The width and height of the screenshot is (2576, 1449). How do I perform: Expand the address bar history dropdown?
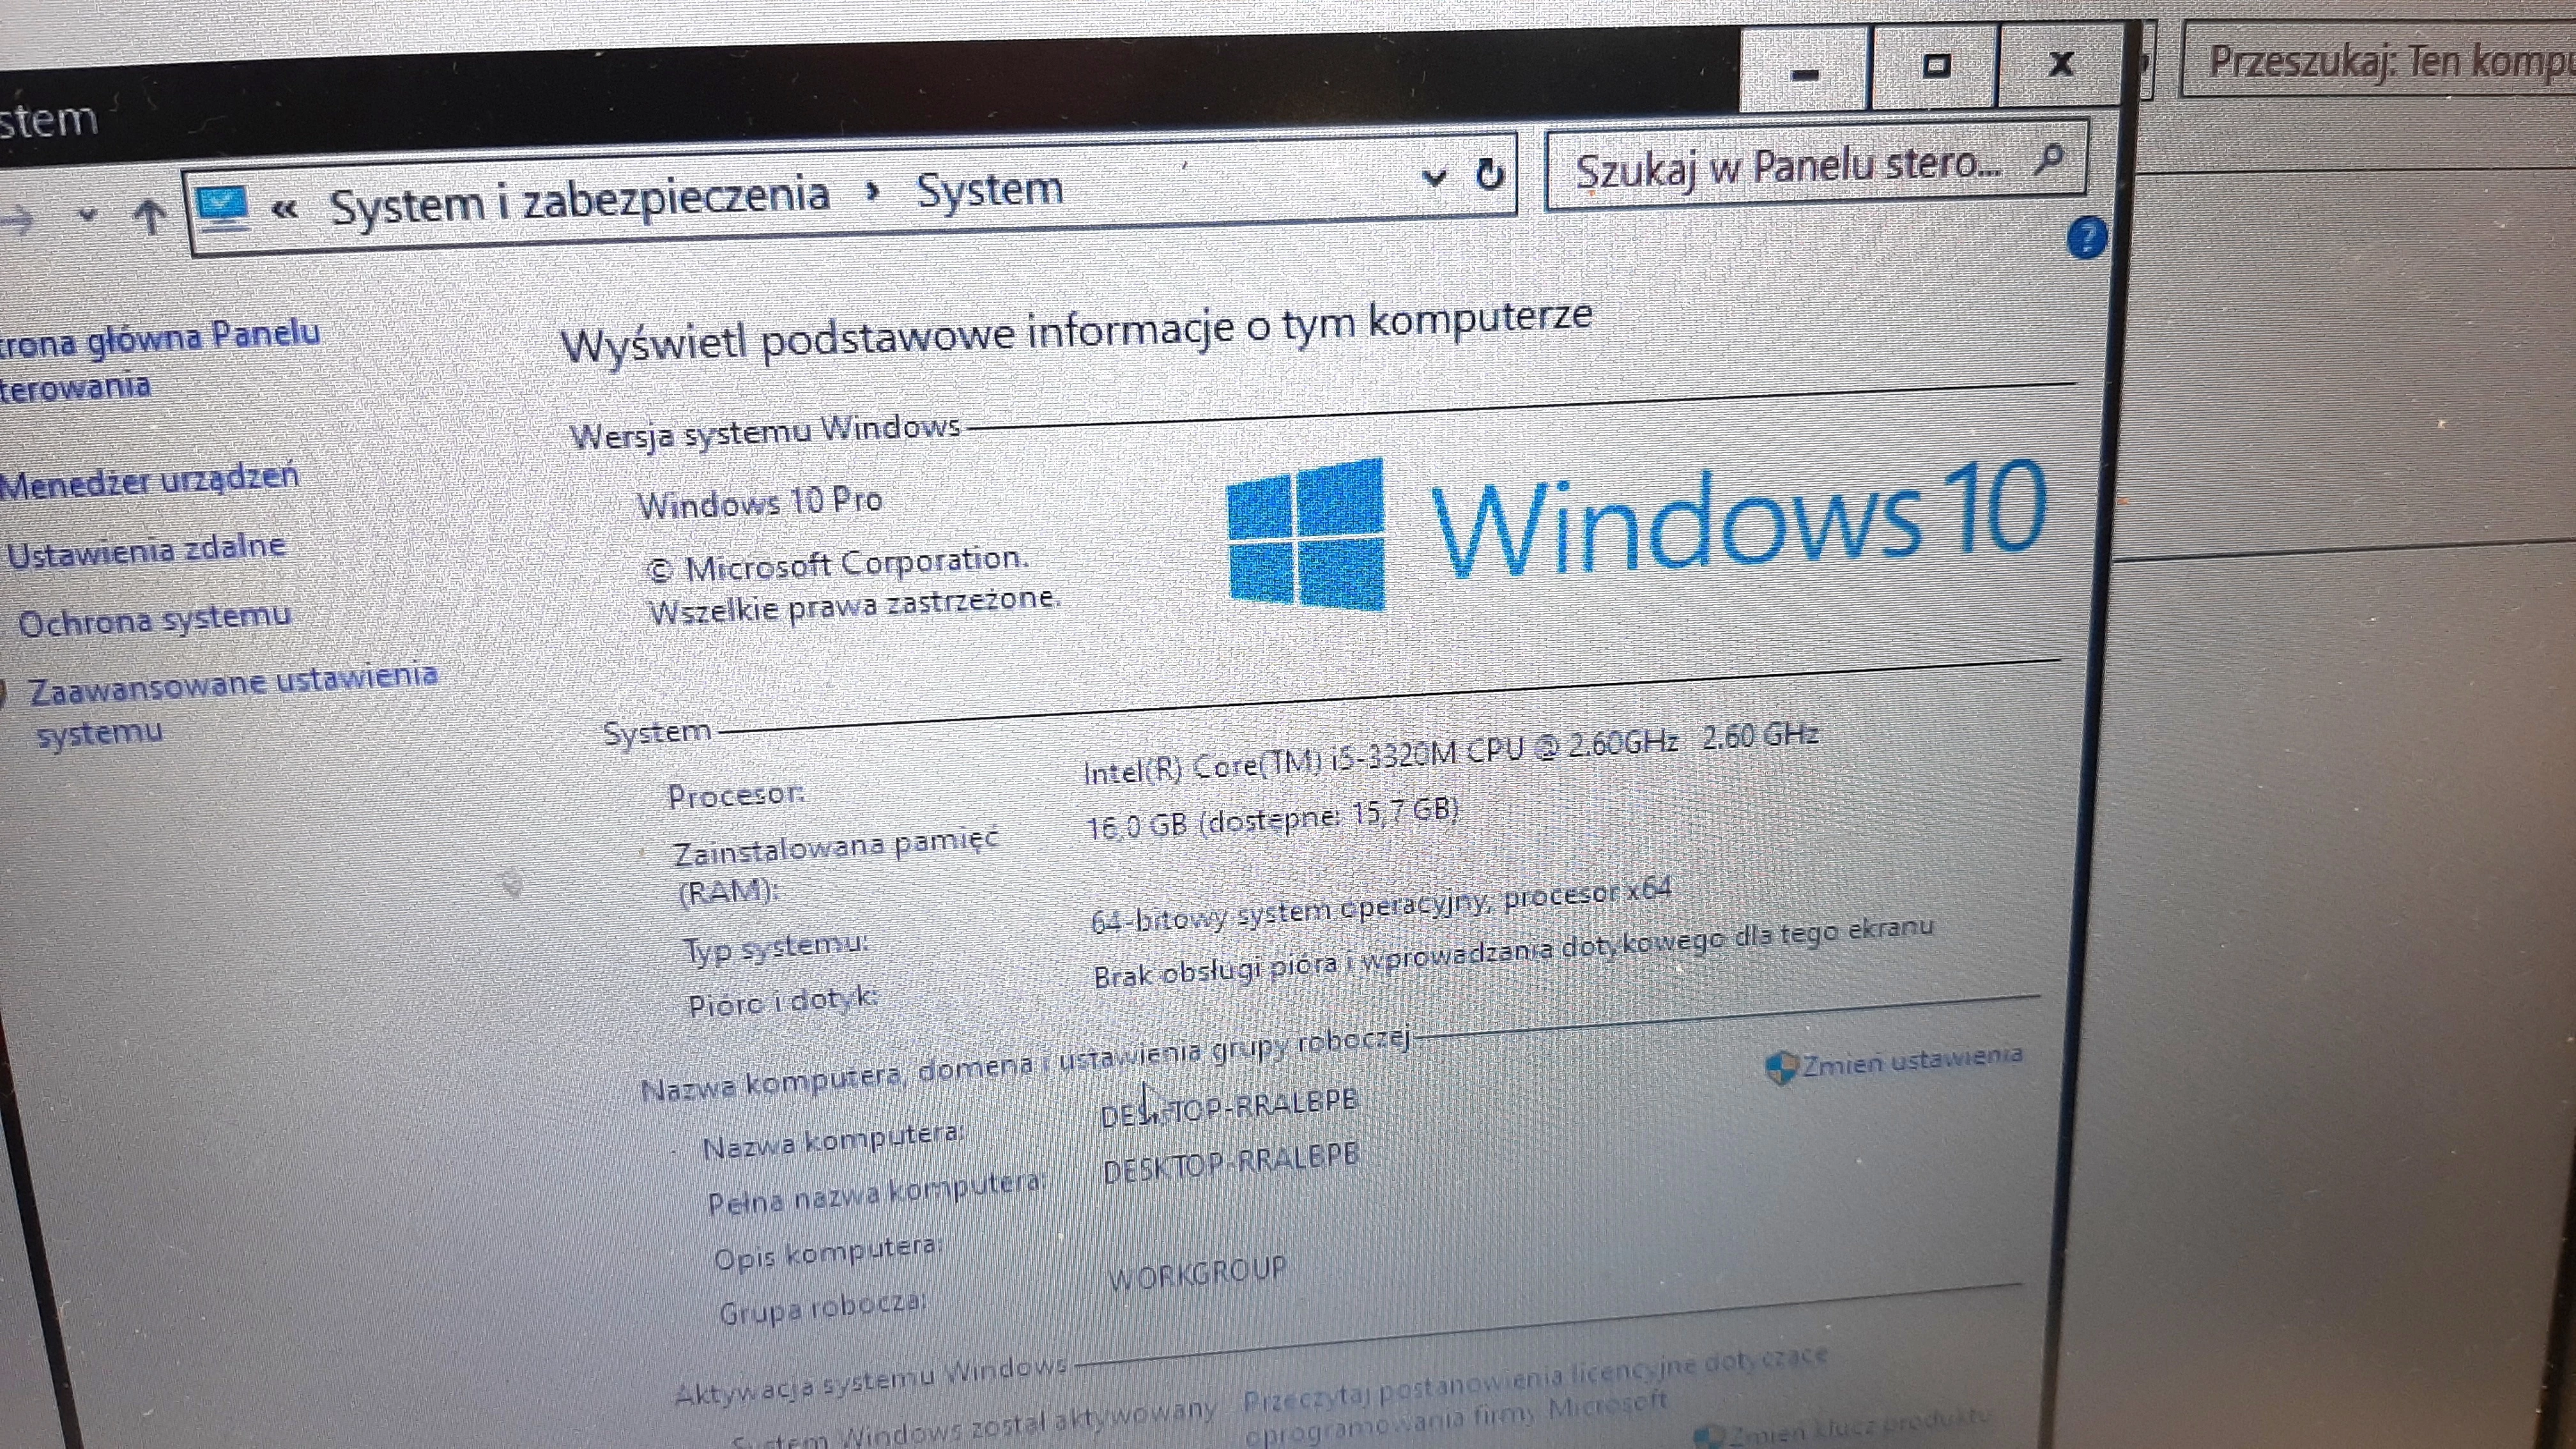coord(1434,178)
